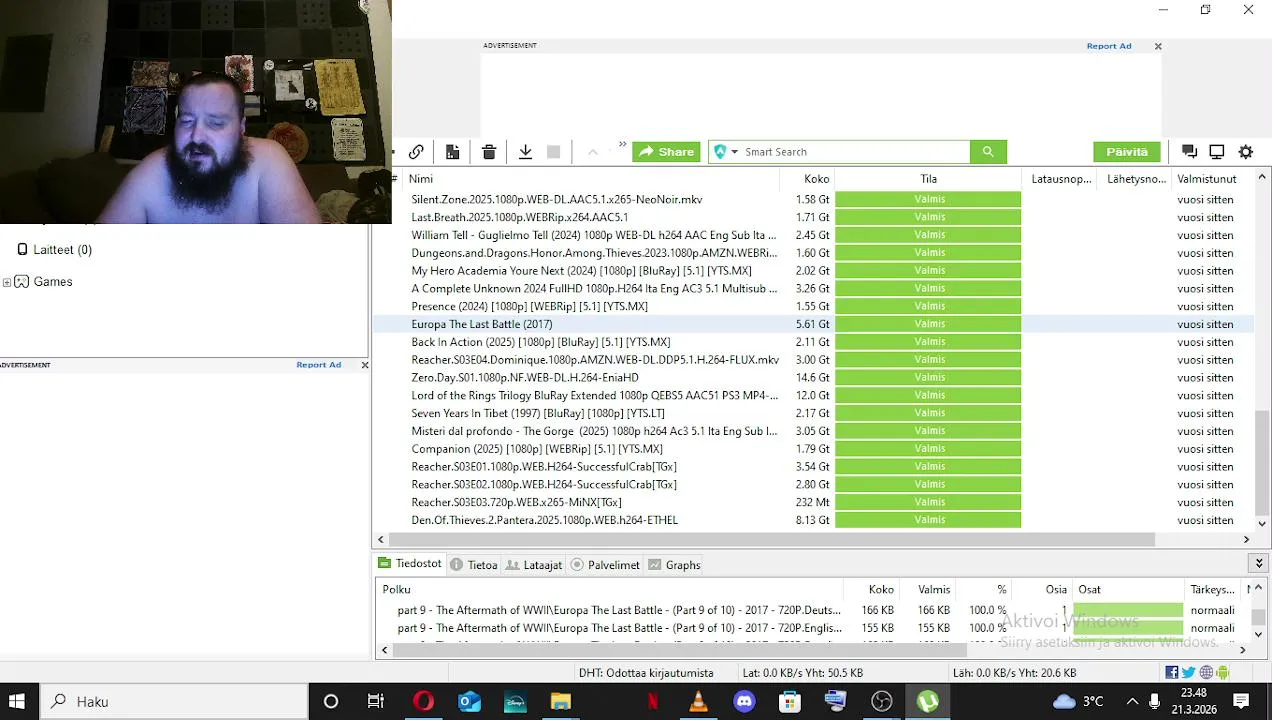Click the torrent list horizontal scrollbar
The width and height of the screenshot is (1272, 720).
770,540
